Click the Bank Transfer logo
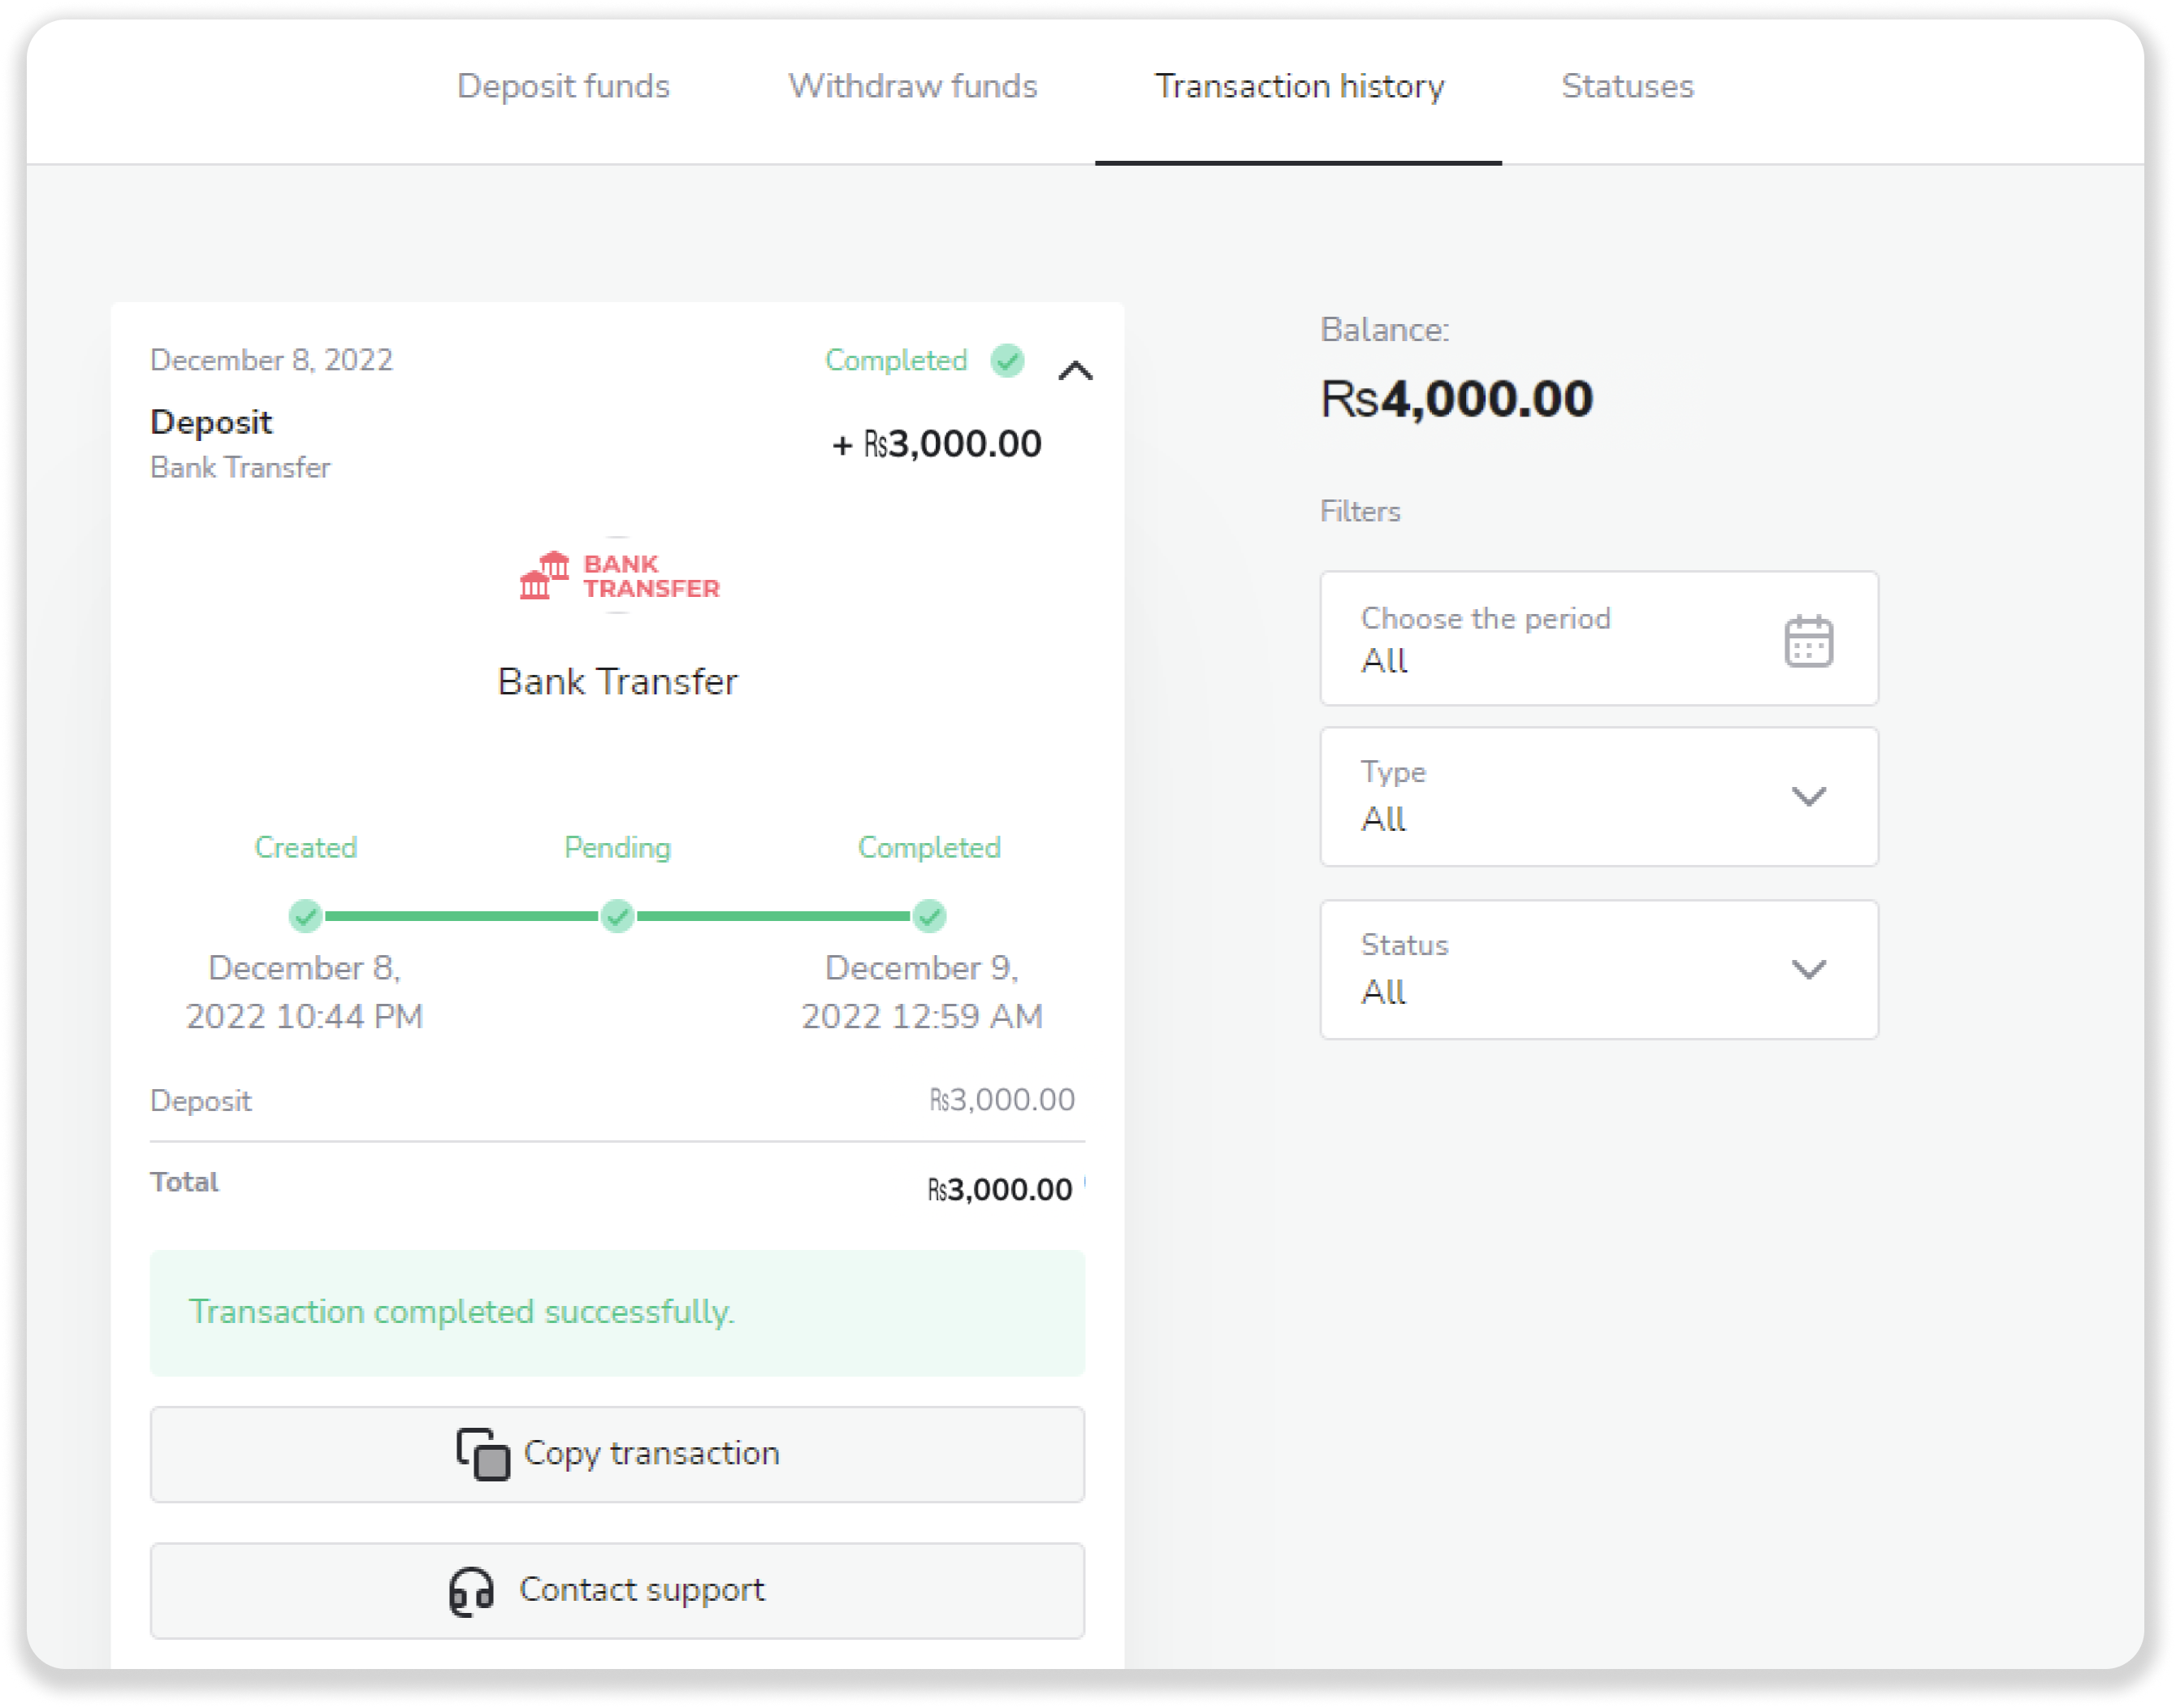The height and width of the screenshot is (1708, 2176). (619, 576)
